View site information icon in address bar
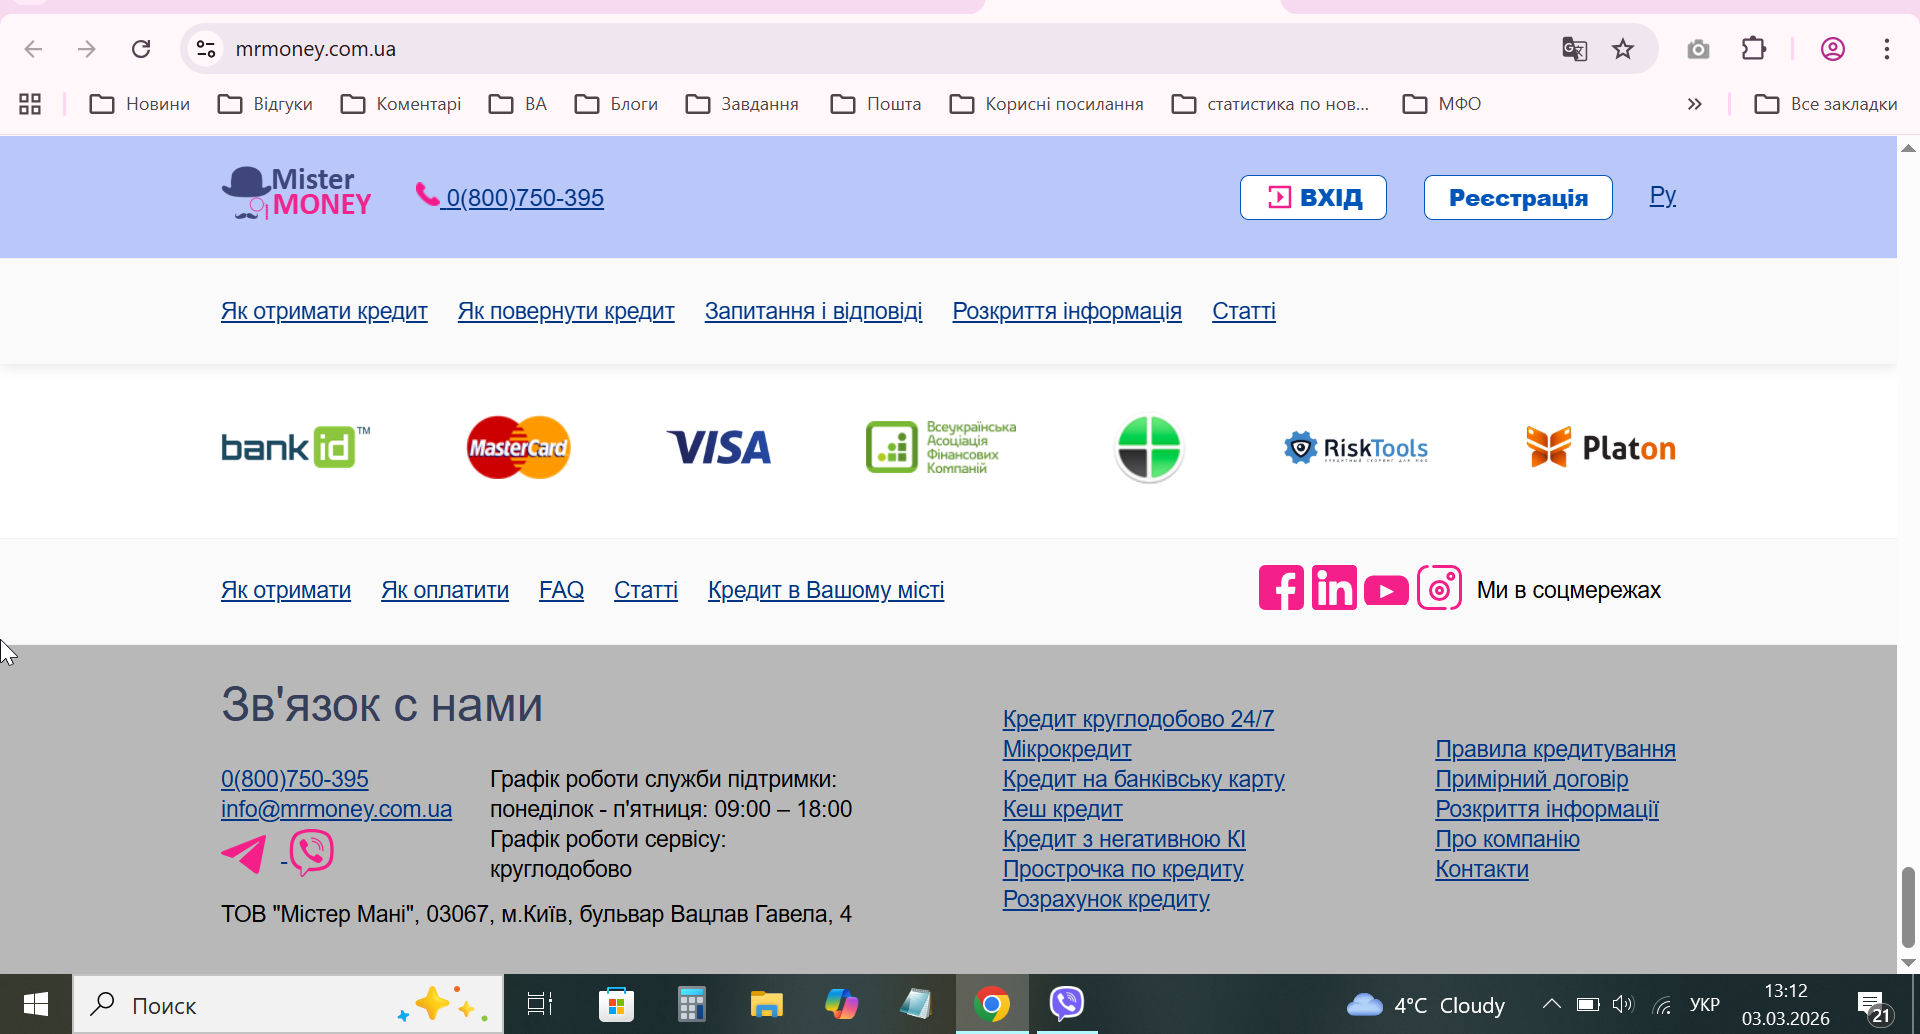1920x1034 pixels. pyautogui.click(x=206, y=49)
